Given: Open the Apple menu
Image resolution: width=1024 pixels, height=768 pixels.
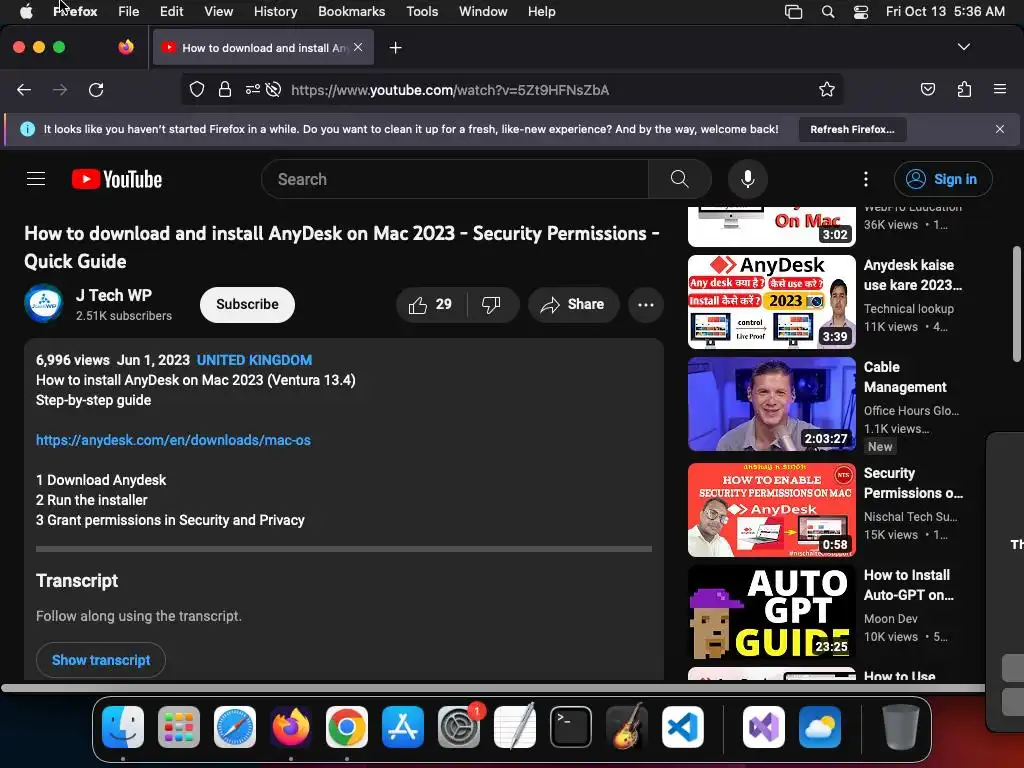Looking at the screenshot, I should tap(26, 12).
